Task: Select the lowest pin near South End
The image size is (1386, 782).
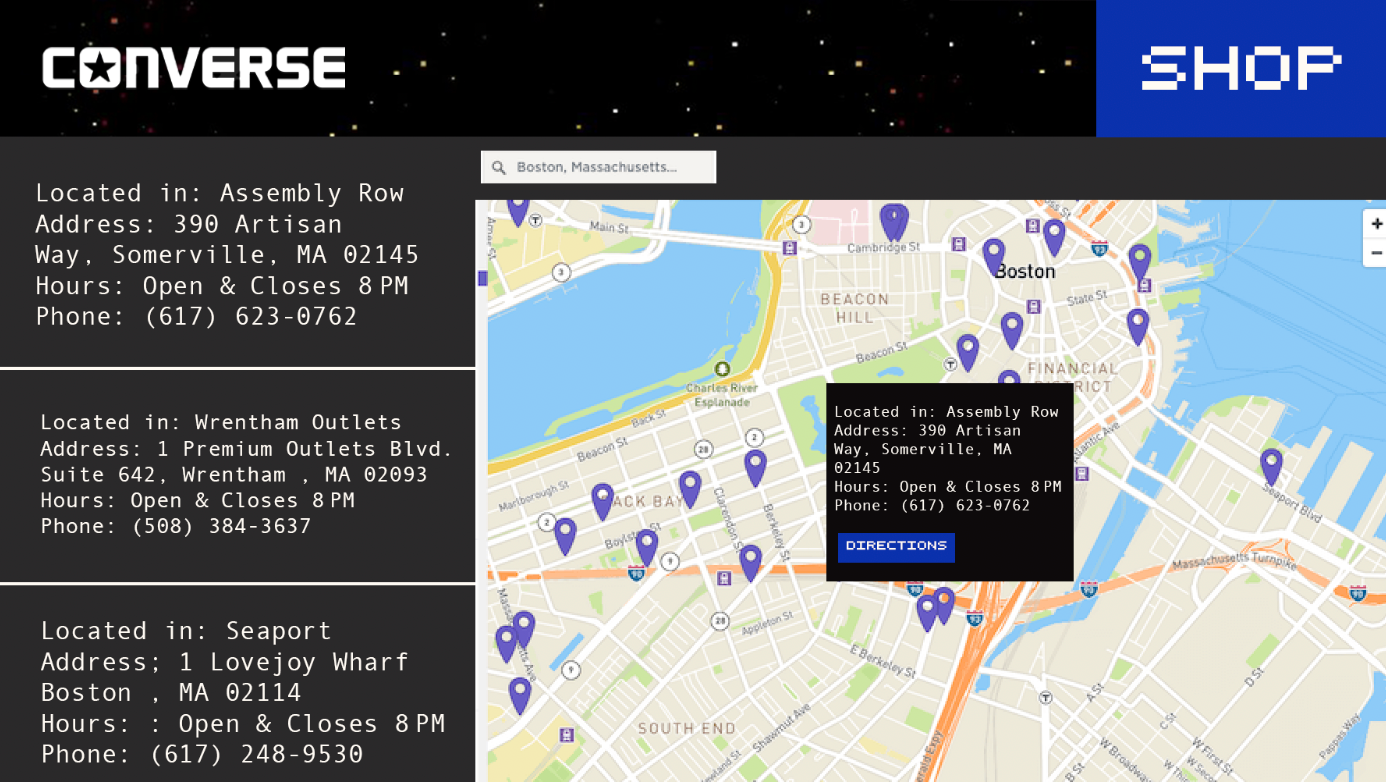Action: [519, 695]
